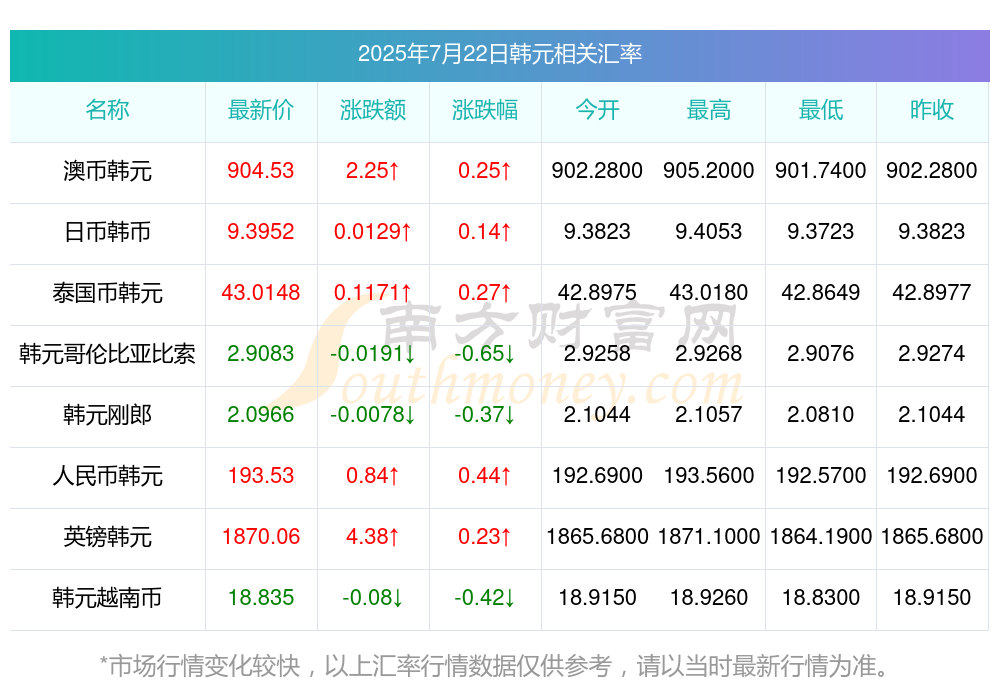Click change percent 0.44↑
The height and width of the screenshot is (698, 1000).
coord(485,475)
